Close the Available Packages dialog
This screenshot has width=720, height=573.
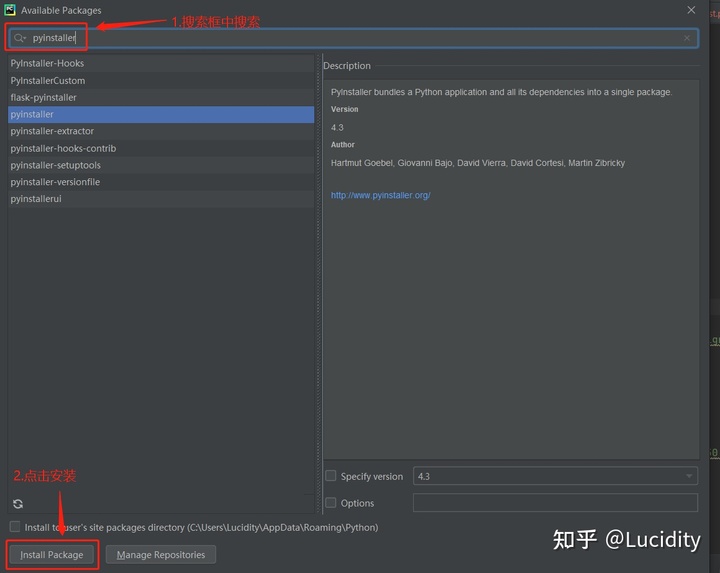click(x=691, y=10)
